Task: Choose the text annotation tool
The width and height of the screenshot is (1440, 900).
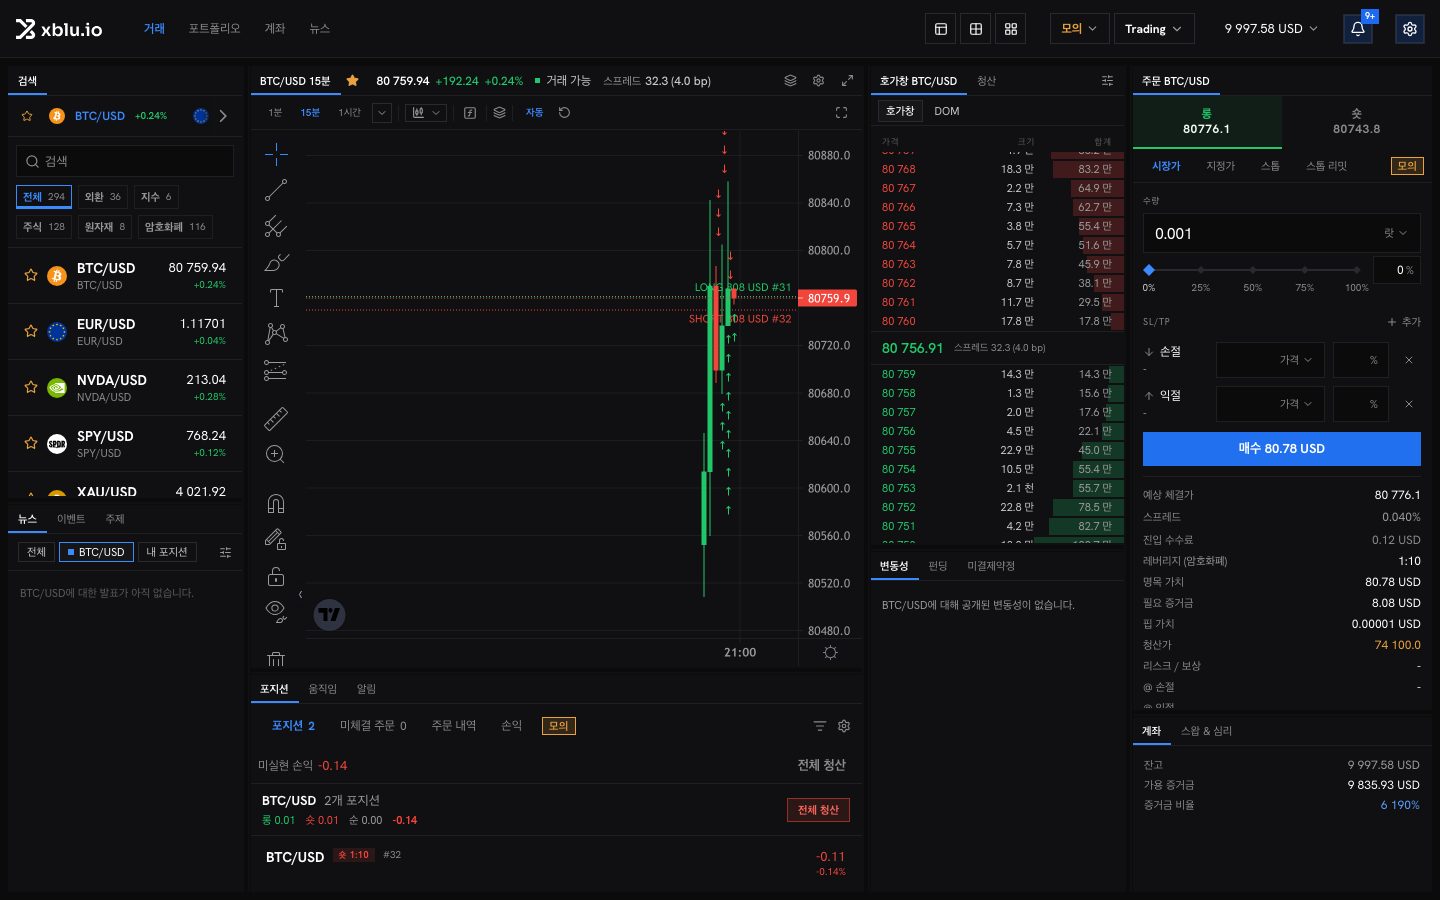Action: [276, 298]
